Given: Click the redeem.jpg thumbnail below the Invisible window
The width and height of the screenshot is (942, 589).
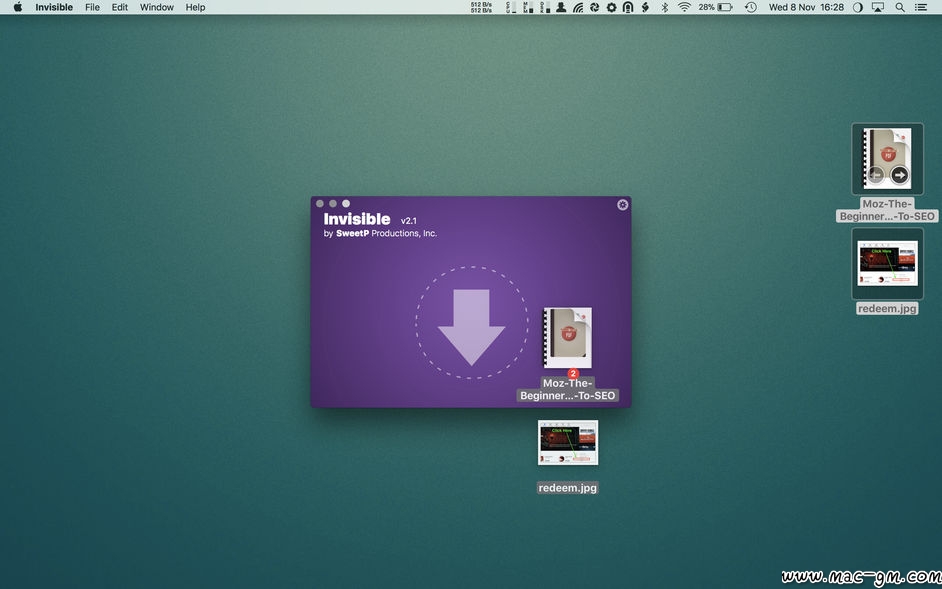Looking at the screenshot, I should coord(568,442).
